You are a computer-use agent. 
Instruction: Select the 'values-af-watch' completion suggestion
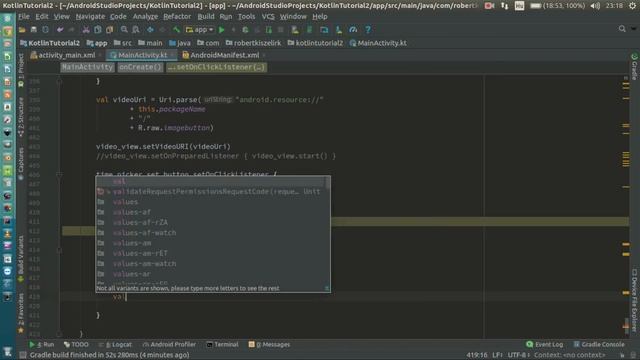pos(211,233)
